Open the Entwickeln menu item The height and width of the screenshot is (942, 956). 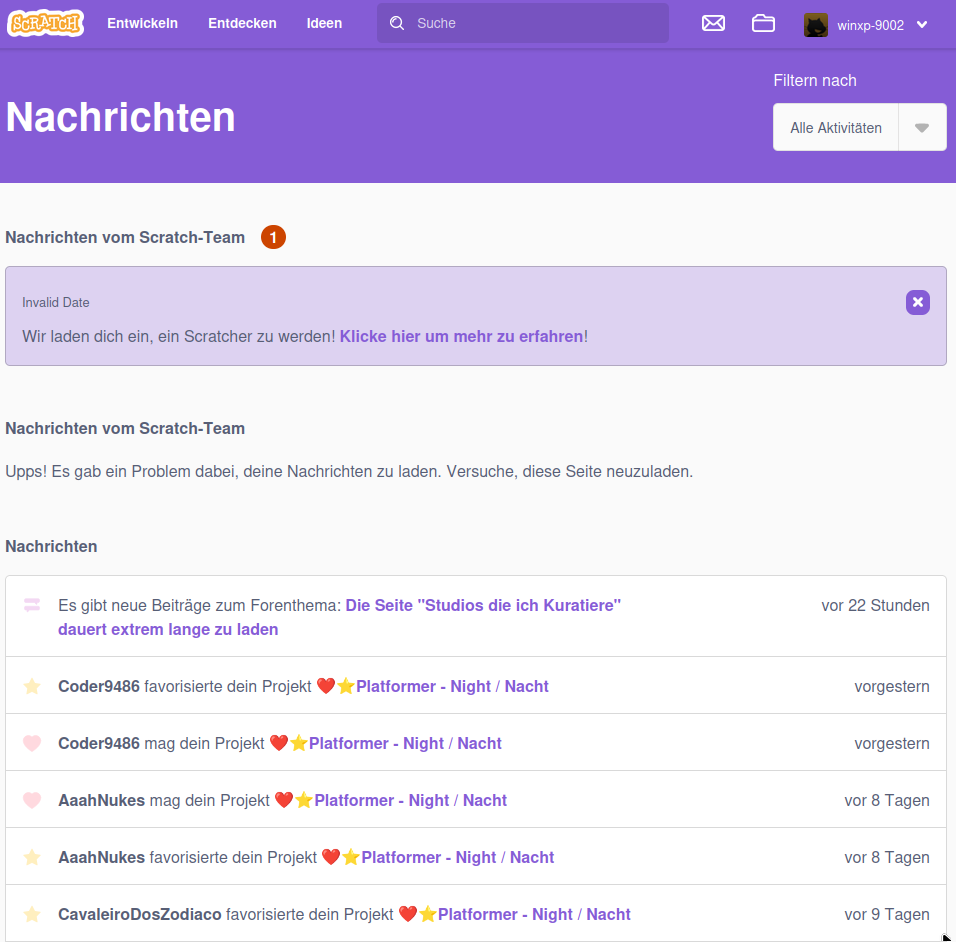(x=142, y=23)
